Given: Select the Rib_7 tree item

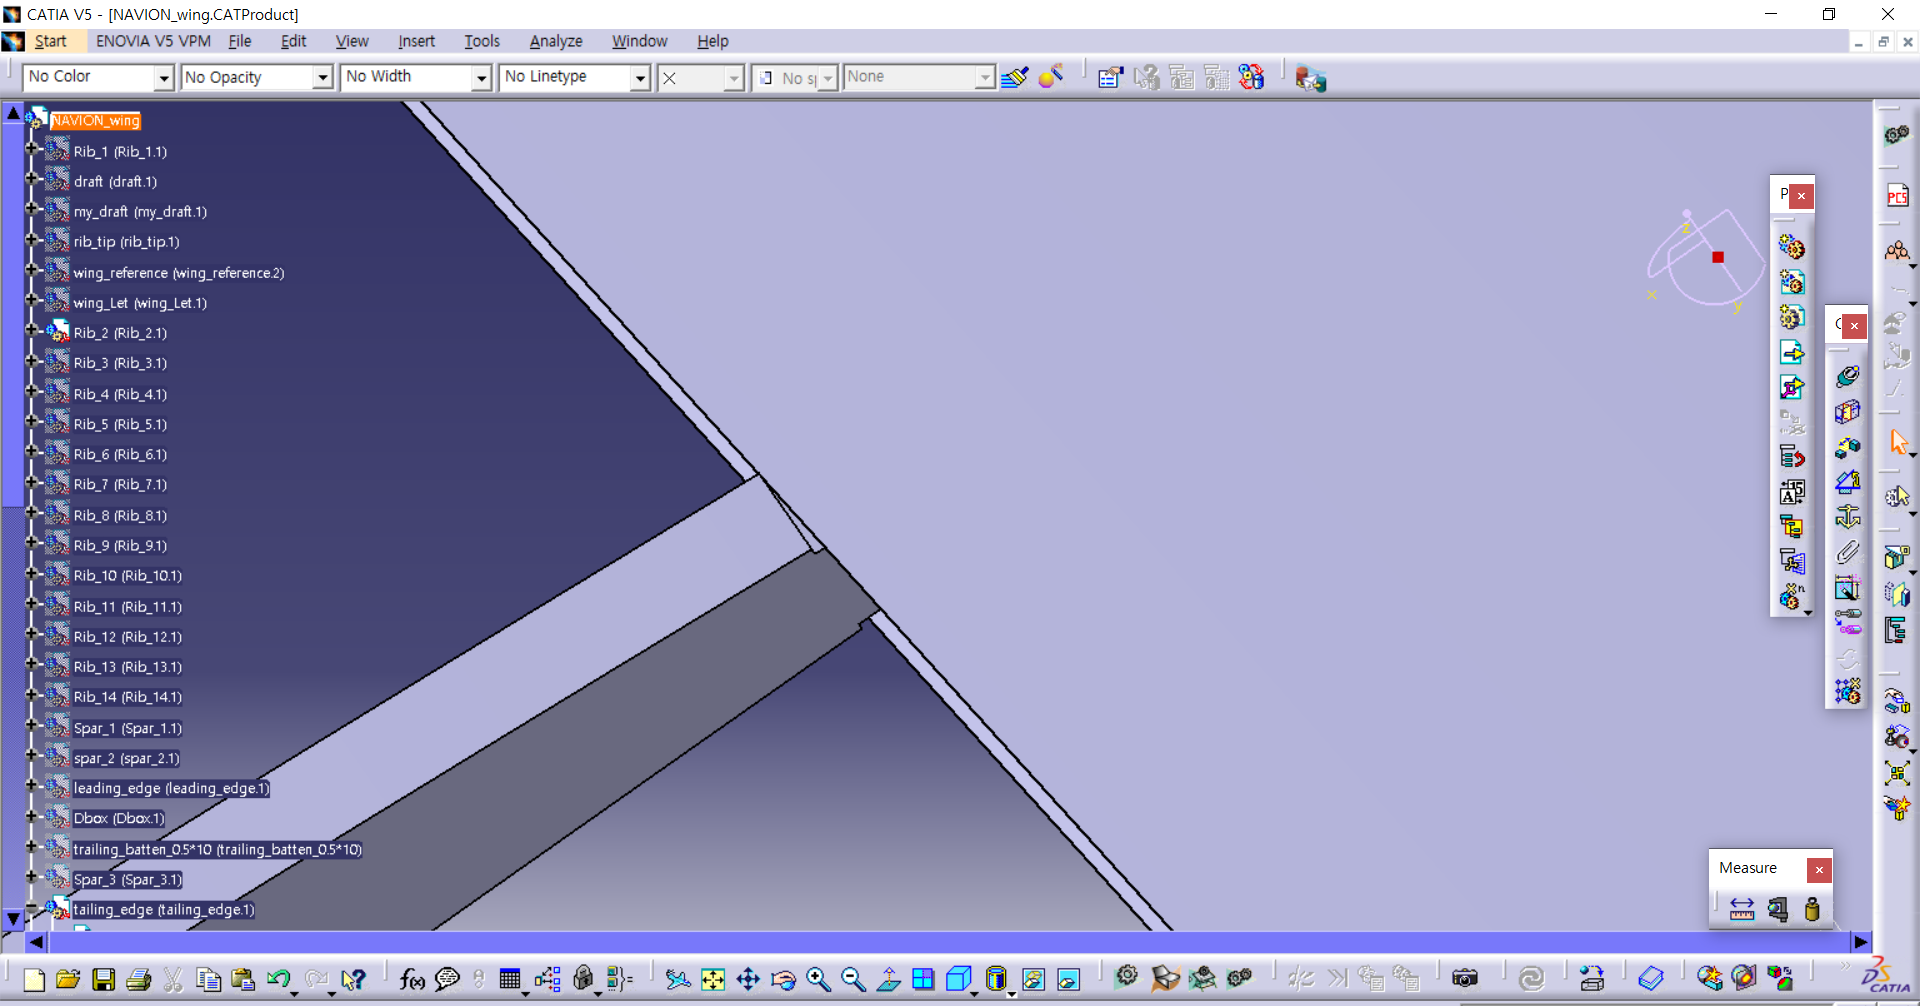Looking at the screenshot, I should click(x=120, y=484).
